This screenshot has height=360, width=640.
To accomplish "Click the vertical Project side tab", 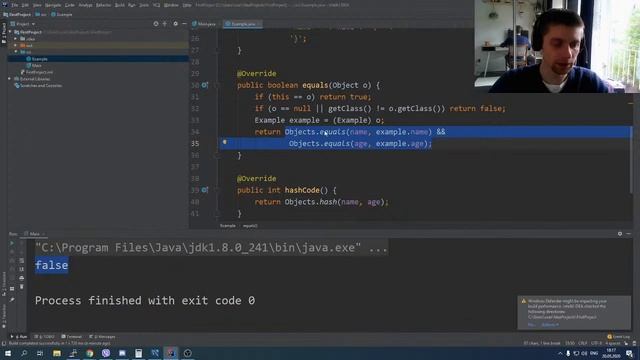I will (4, 33).
